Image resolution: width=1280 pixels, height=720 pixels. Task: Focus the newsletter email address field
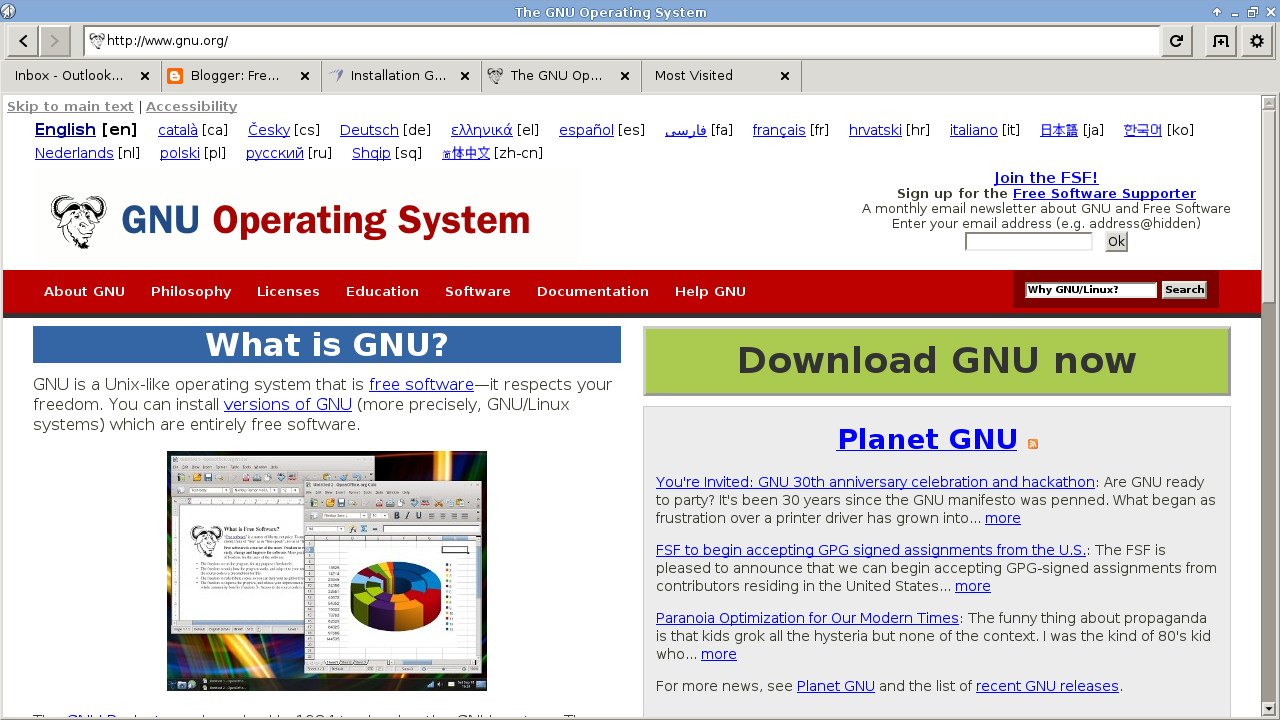click(1029, 242)
